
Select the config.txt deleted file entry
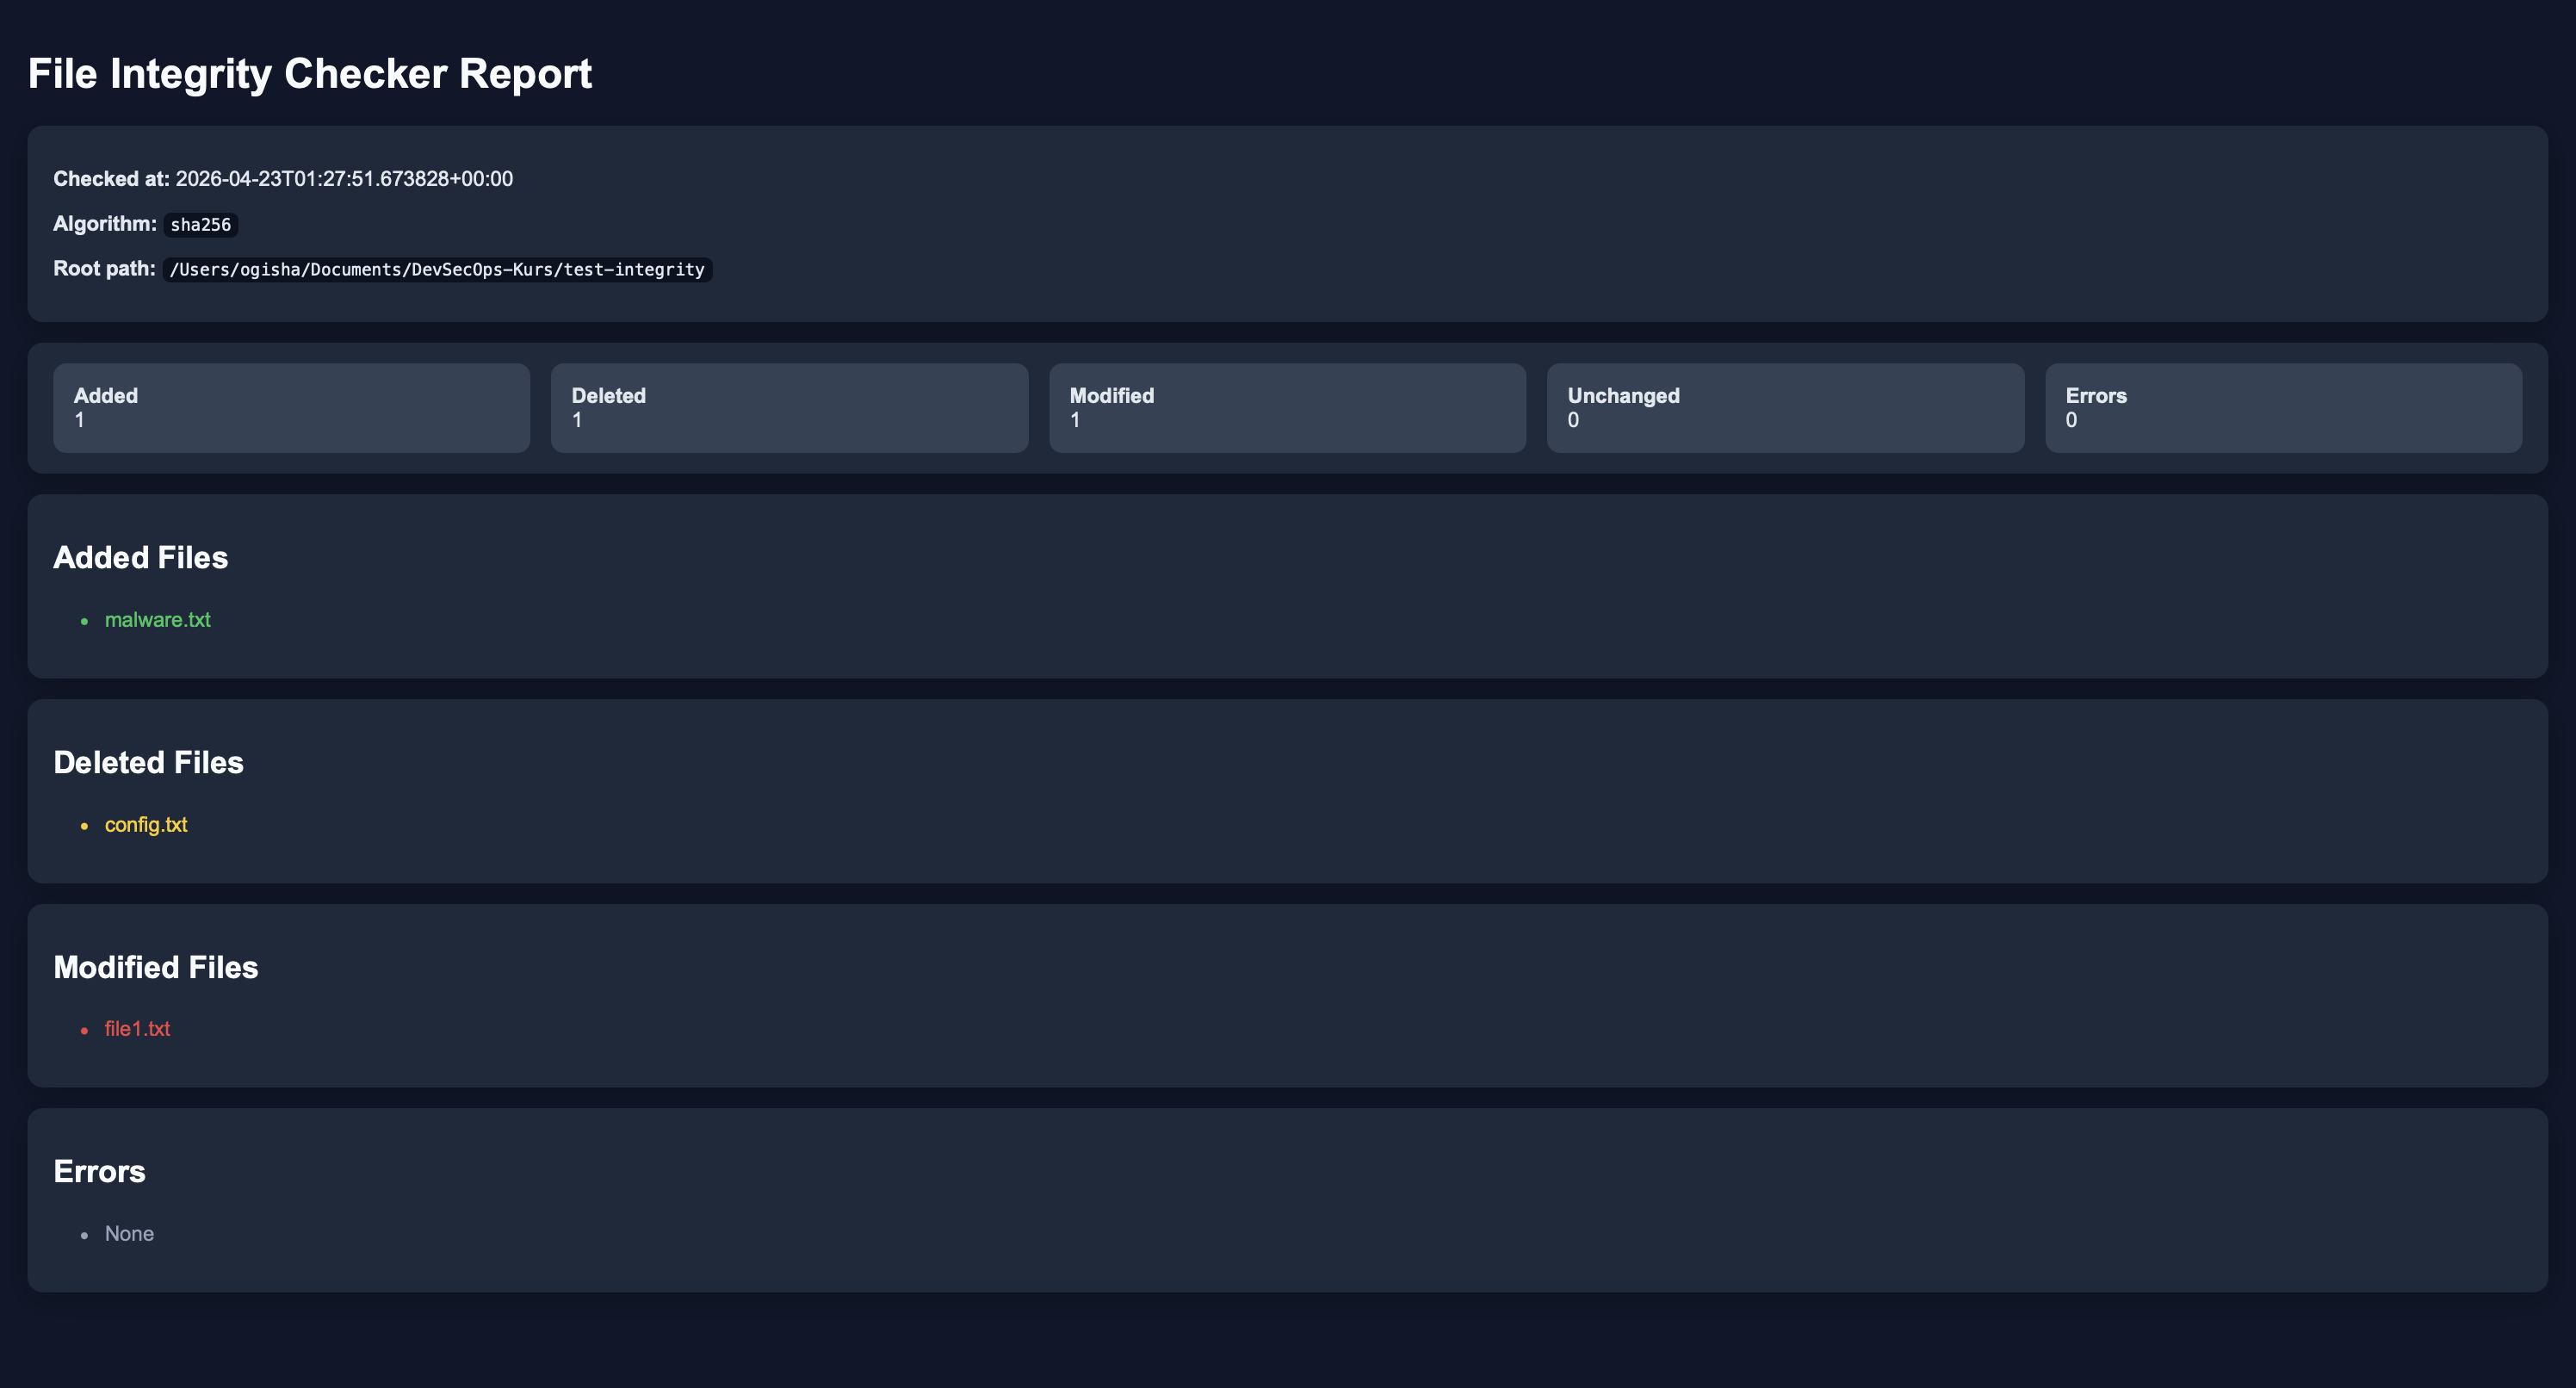pyautogui.click(x=146, y=825)
